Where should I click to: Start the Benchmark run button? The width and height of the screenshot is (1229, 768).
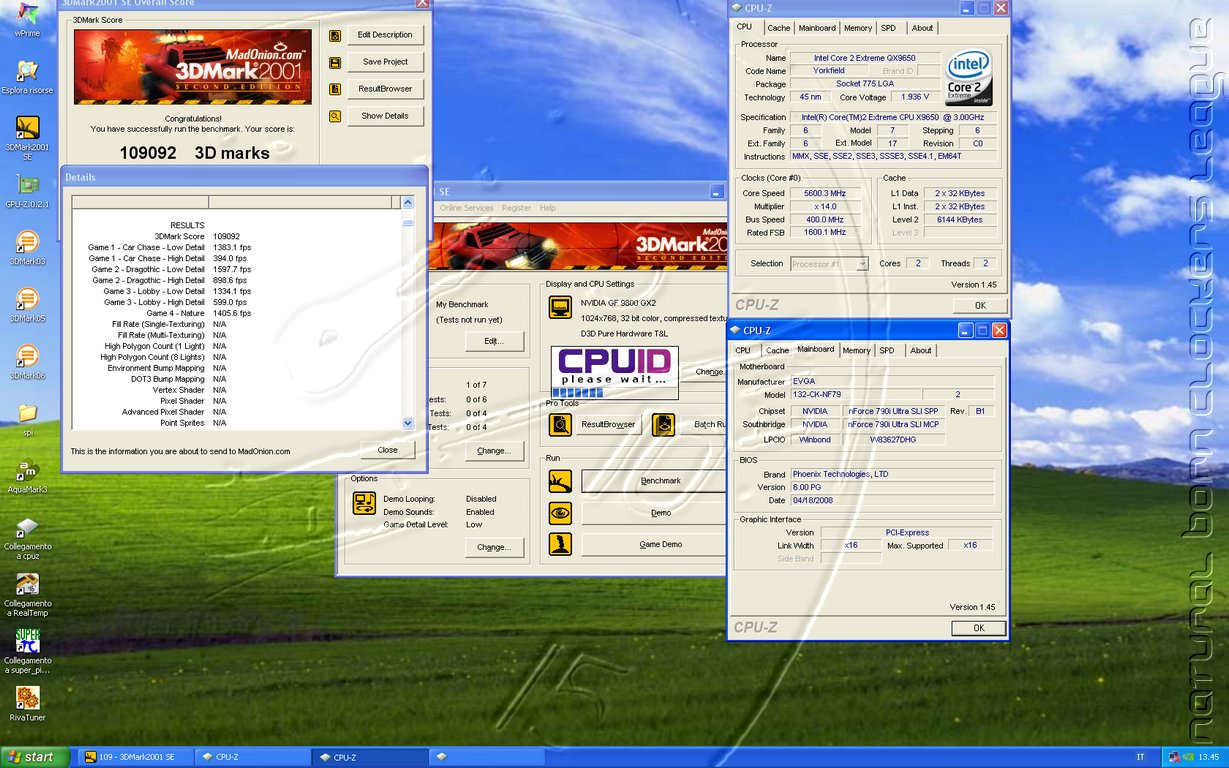(653, 481)
